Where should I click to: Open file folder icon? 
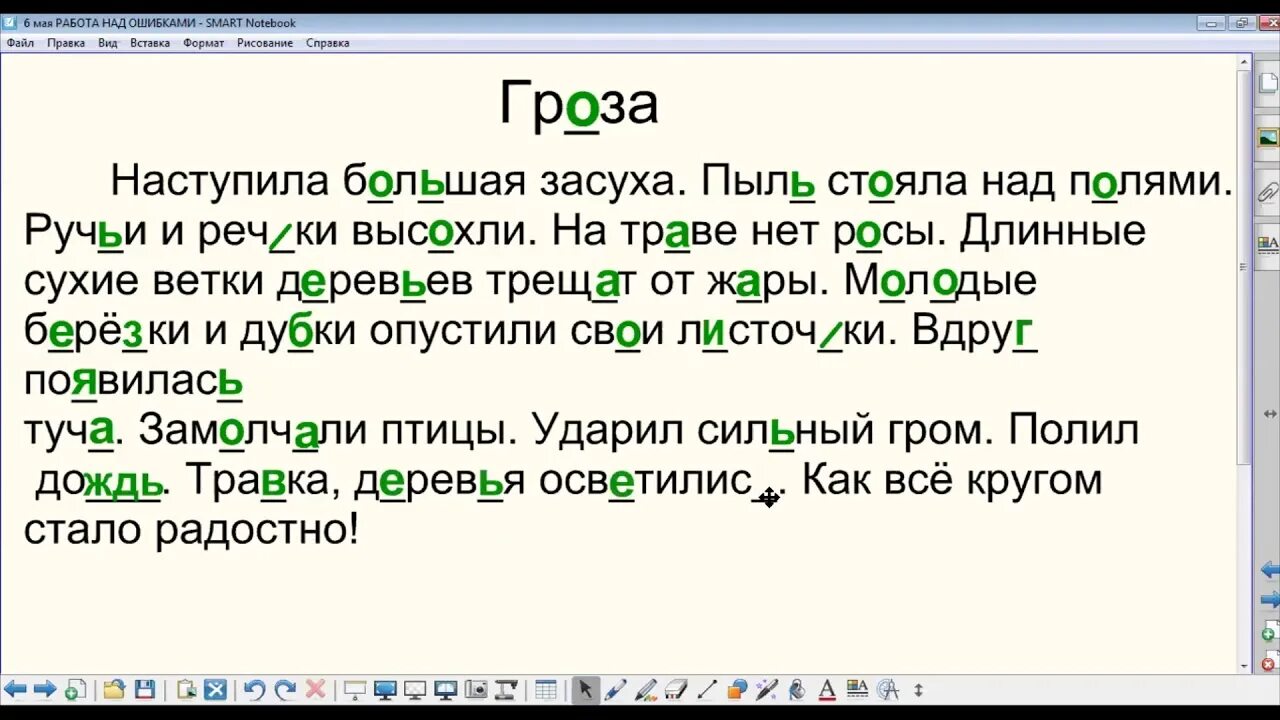114,689
